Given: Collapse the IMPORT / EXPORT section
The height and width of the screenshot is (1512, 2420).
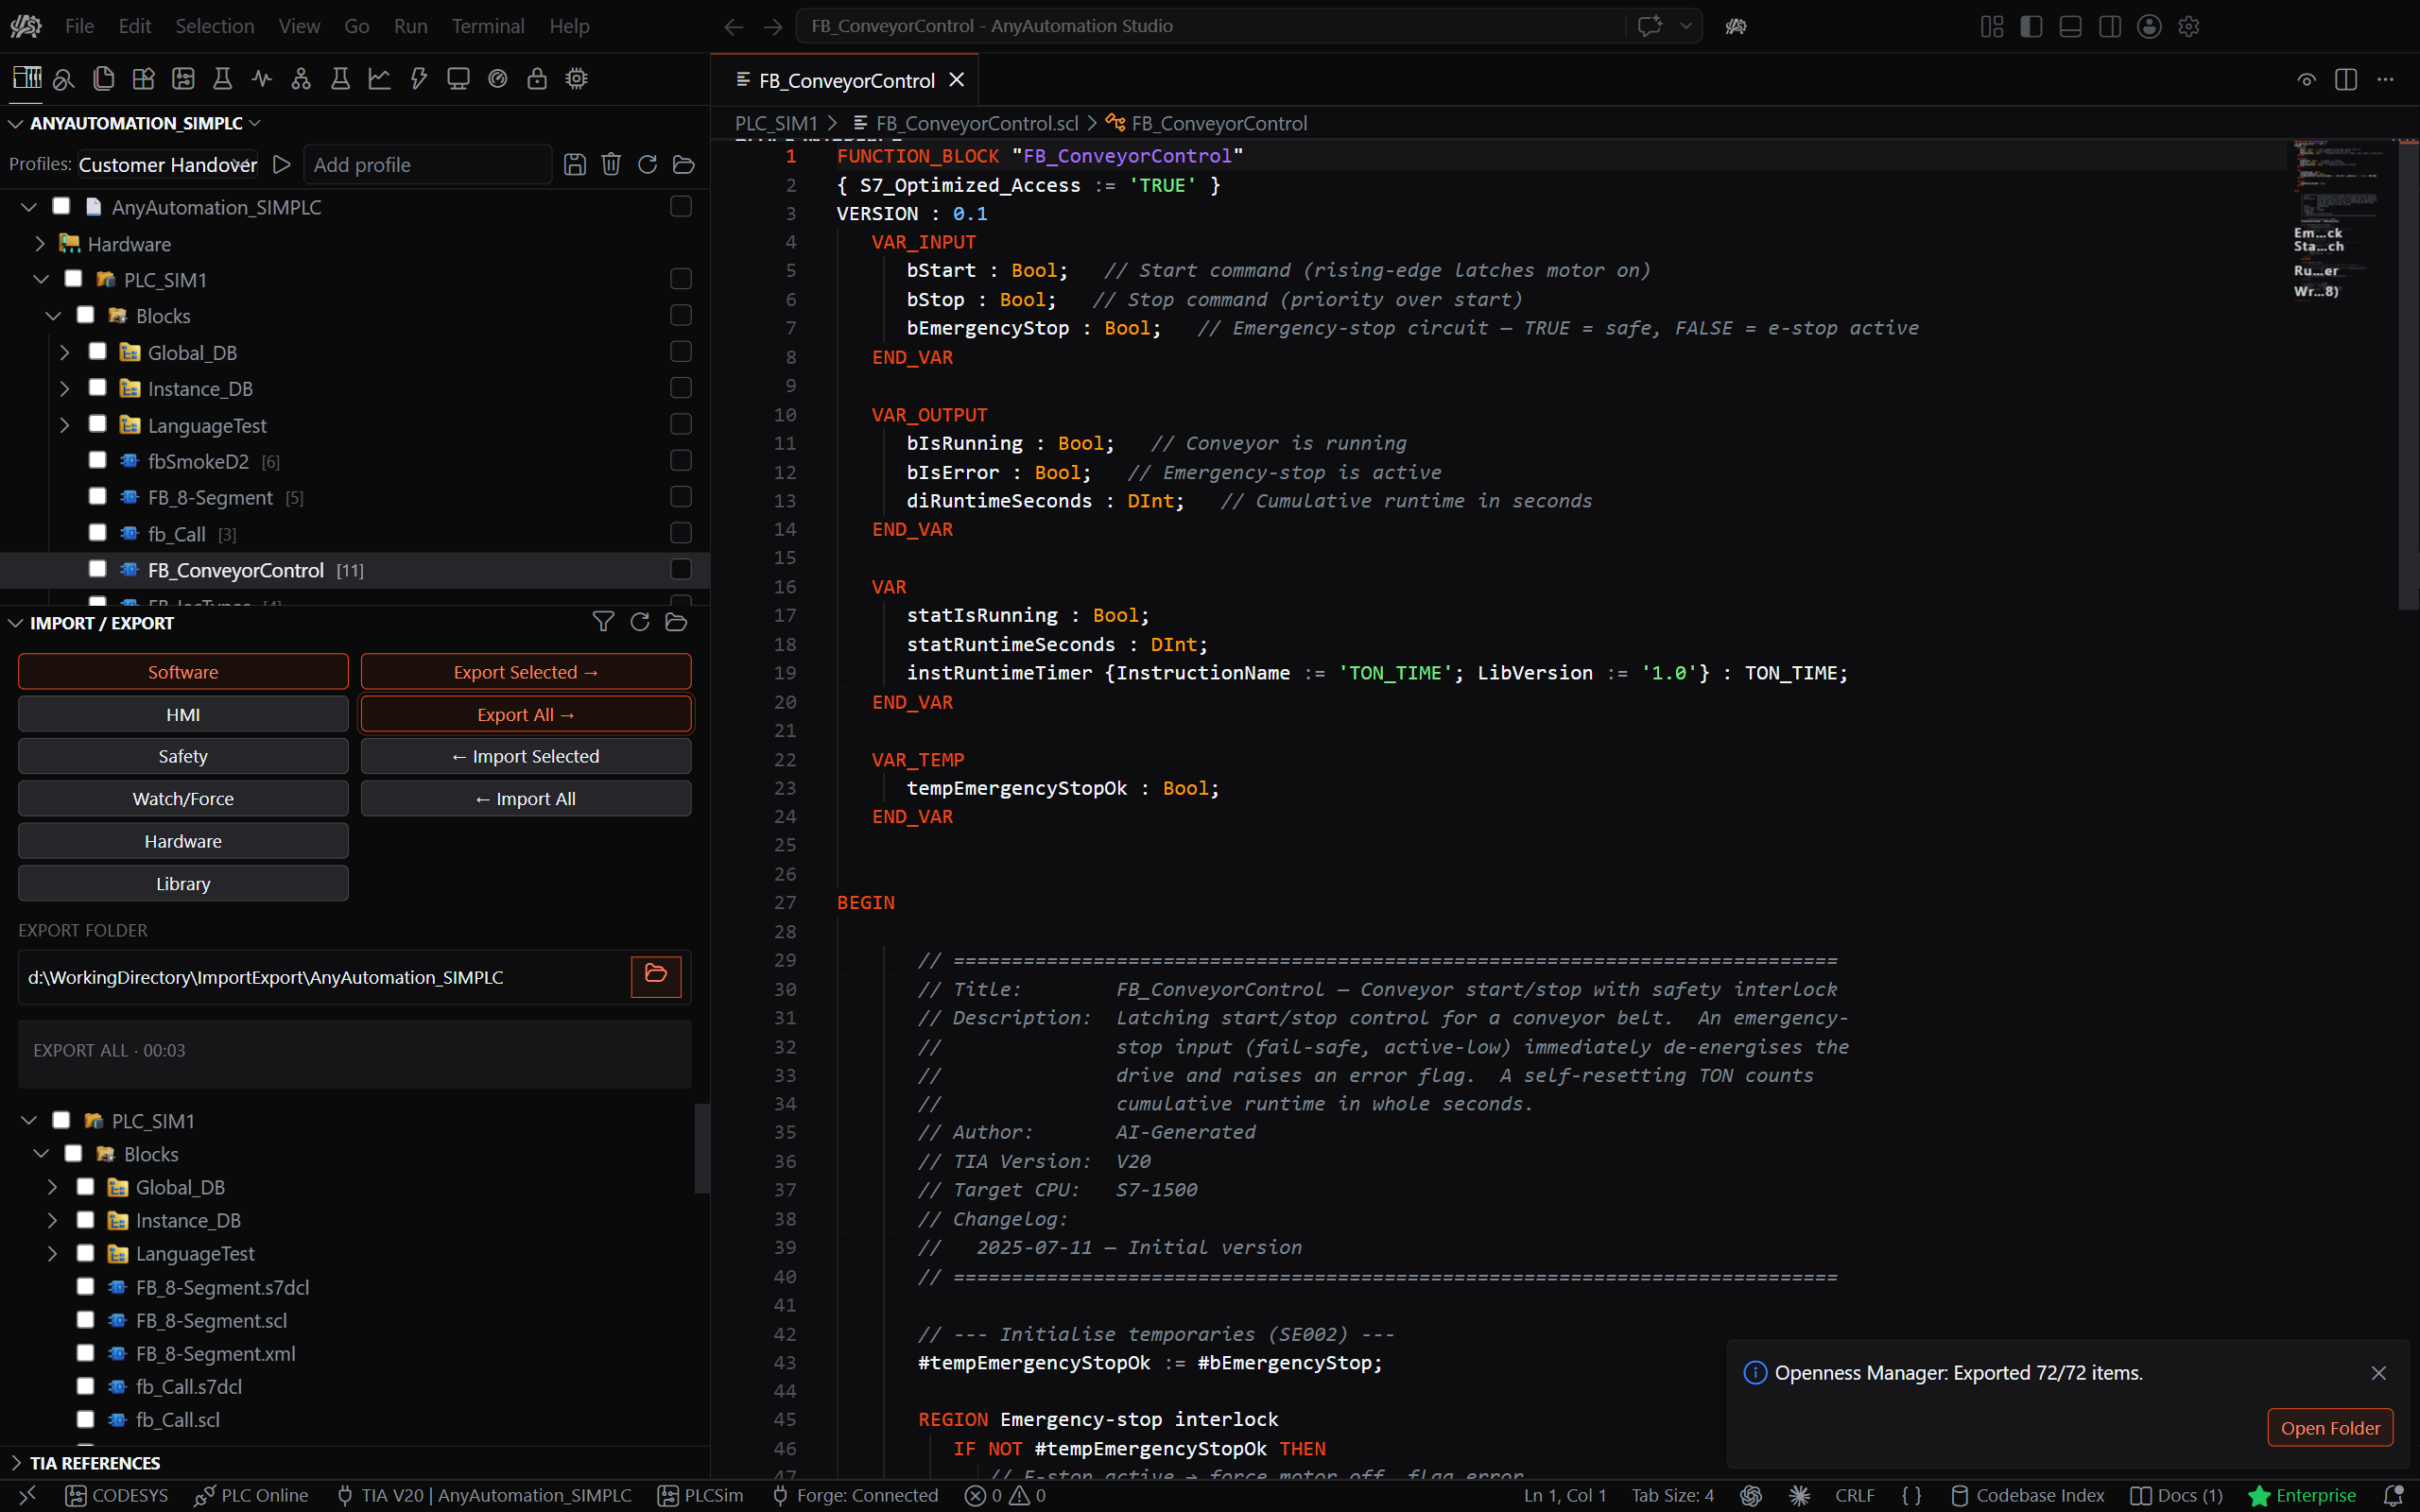Looking at the screenshot, I should [16, 623].
